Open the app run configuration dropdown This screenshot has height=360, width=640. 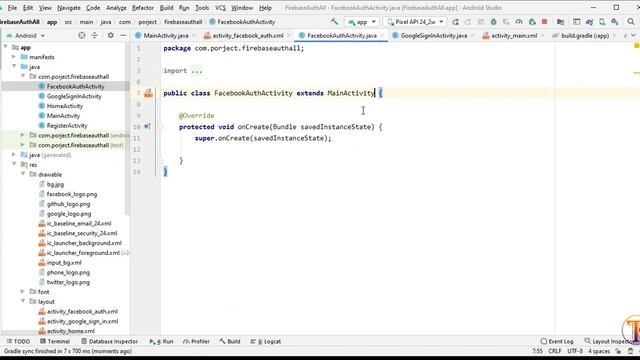(361, 22)
